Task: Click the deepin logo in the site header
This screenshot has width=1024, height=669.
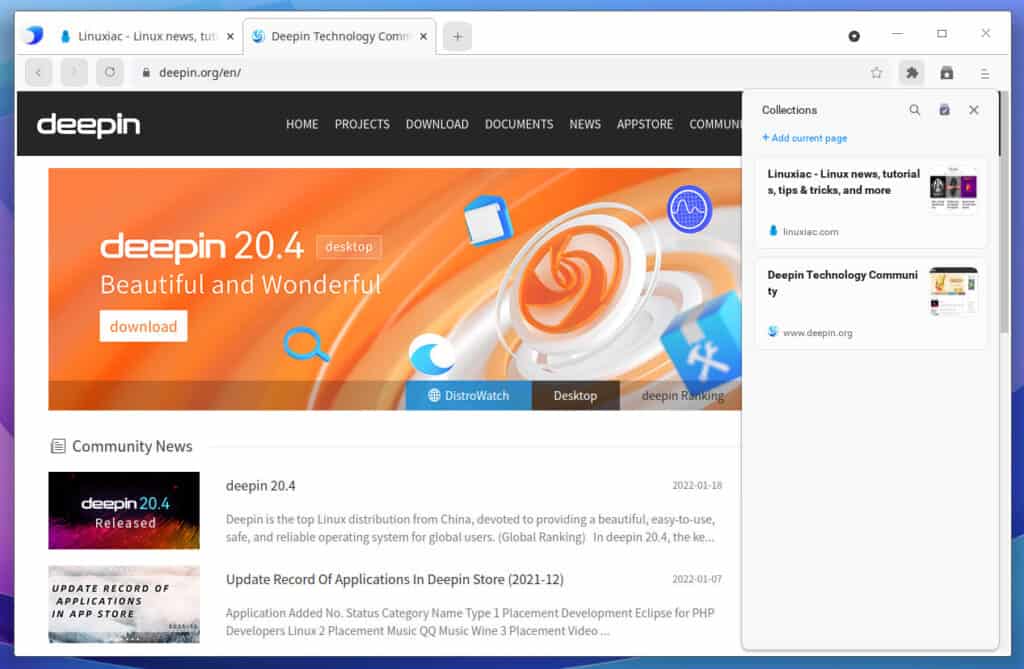Action: tap(89, 124)
